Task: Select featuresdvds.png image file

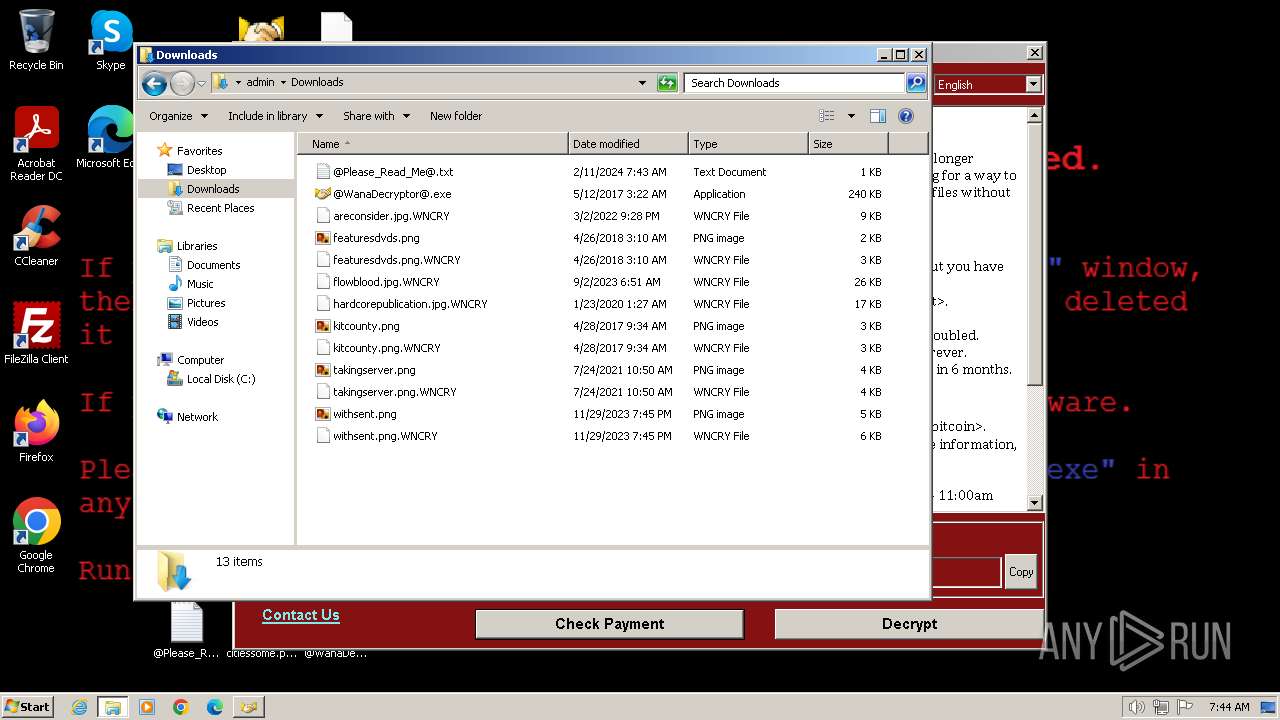Action: click(x=376, y=238)
